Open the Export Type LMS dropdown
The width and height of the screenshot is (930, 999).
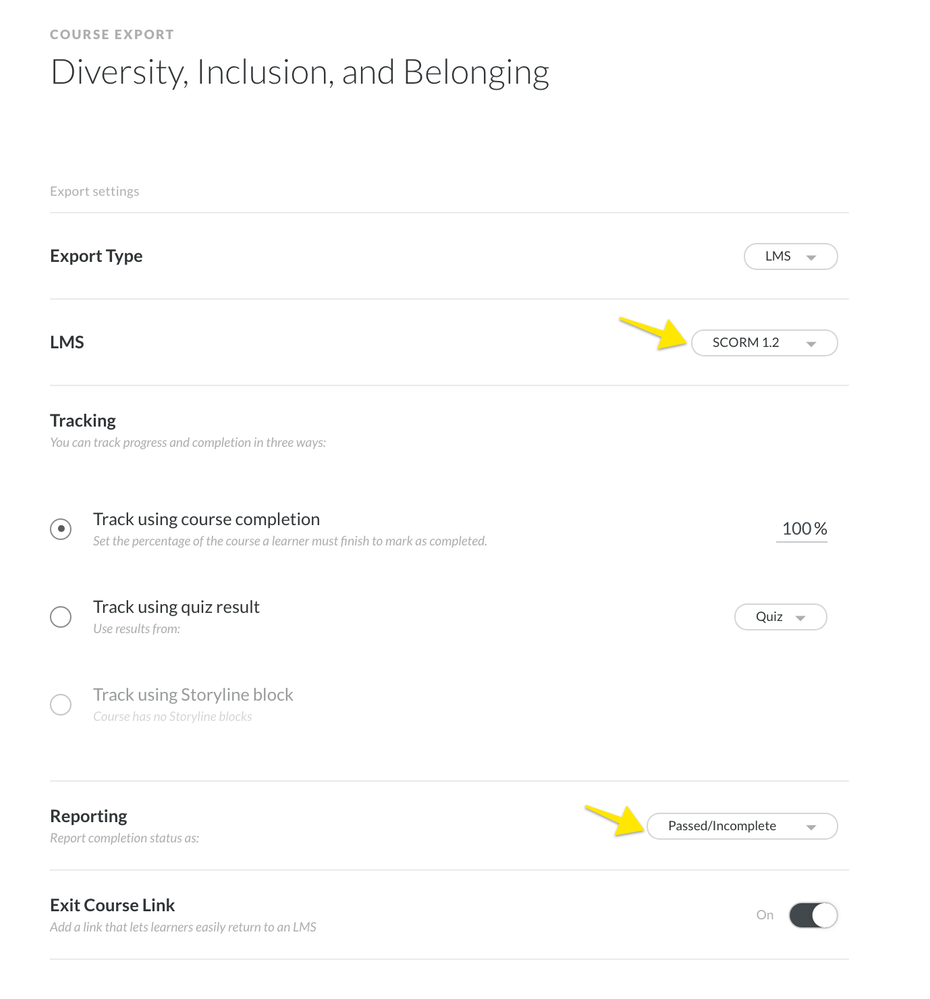pyautogui.click(x=790, y=257)
